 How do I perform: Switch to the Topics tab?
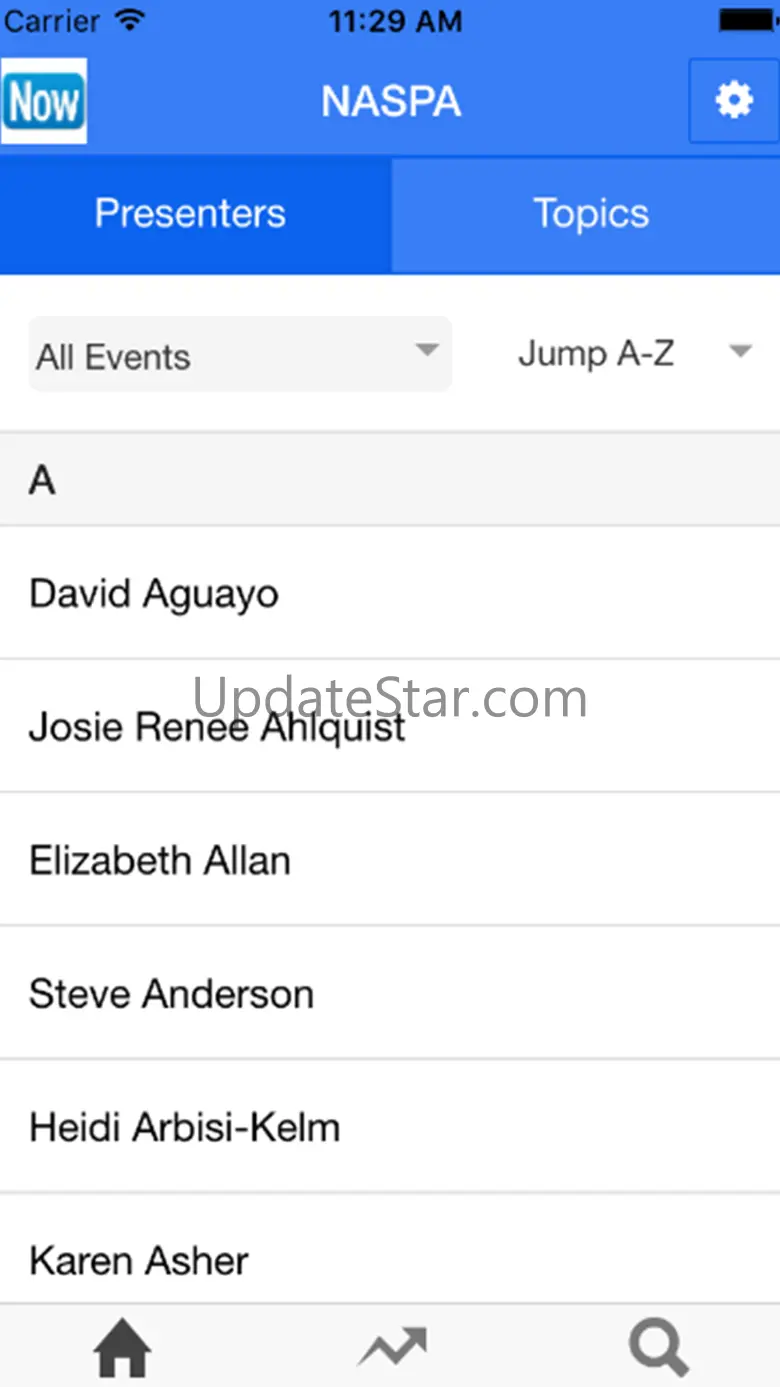590,214
